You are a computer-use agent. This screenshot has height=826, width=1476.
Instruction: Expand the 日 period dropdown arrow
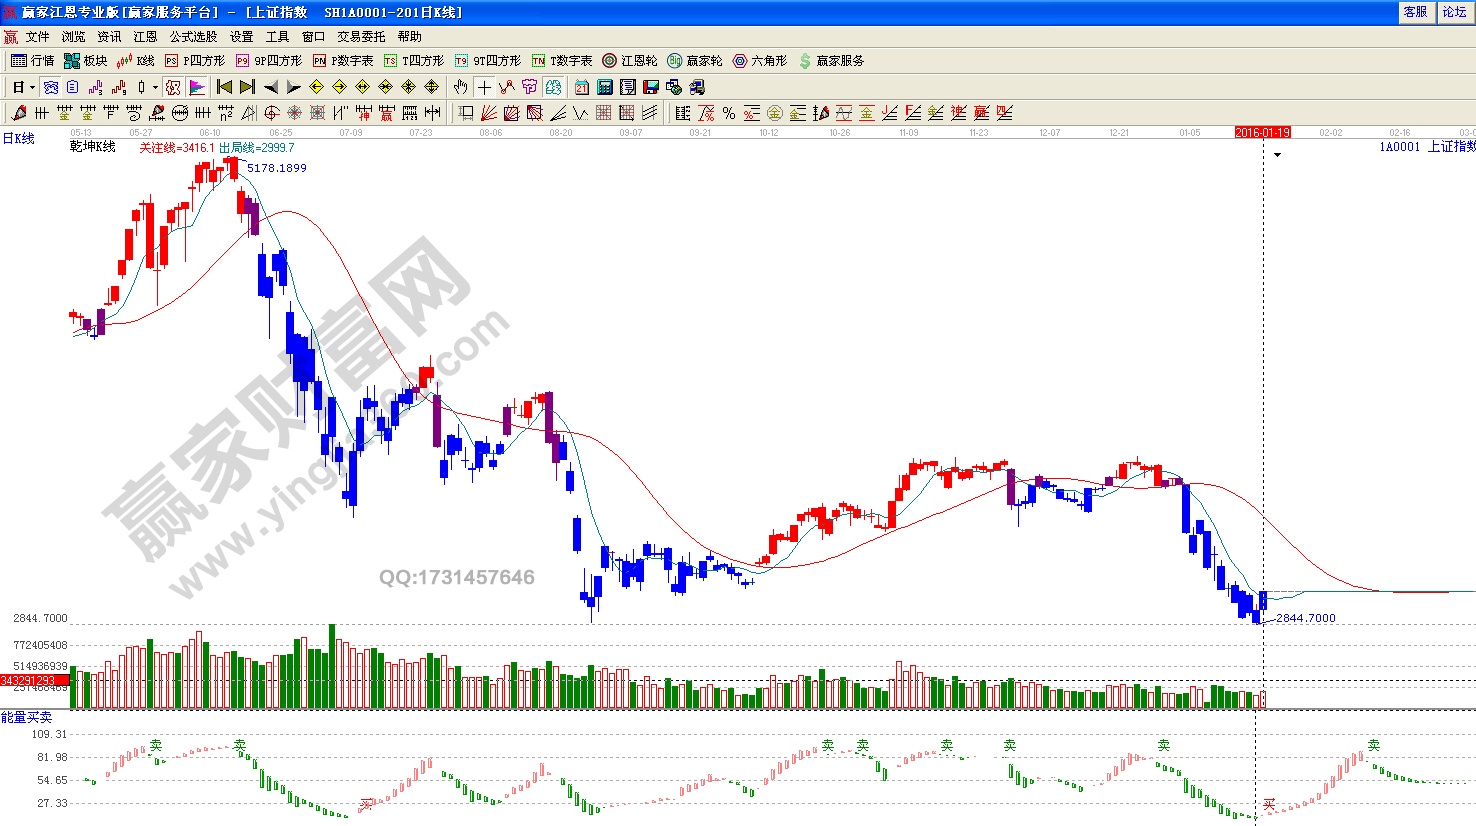tap(32, 87)
